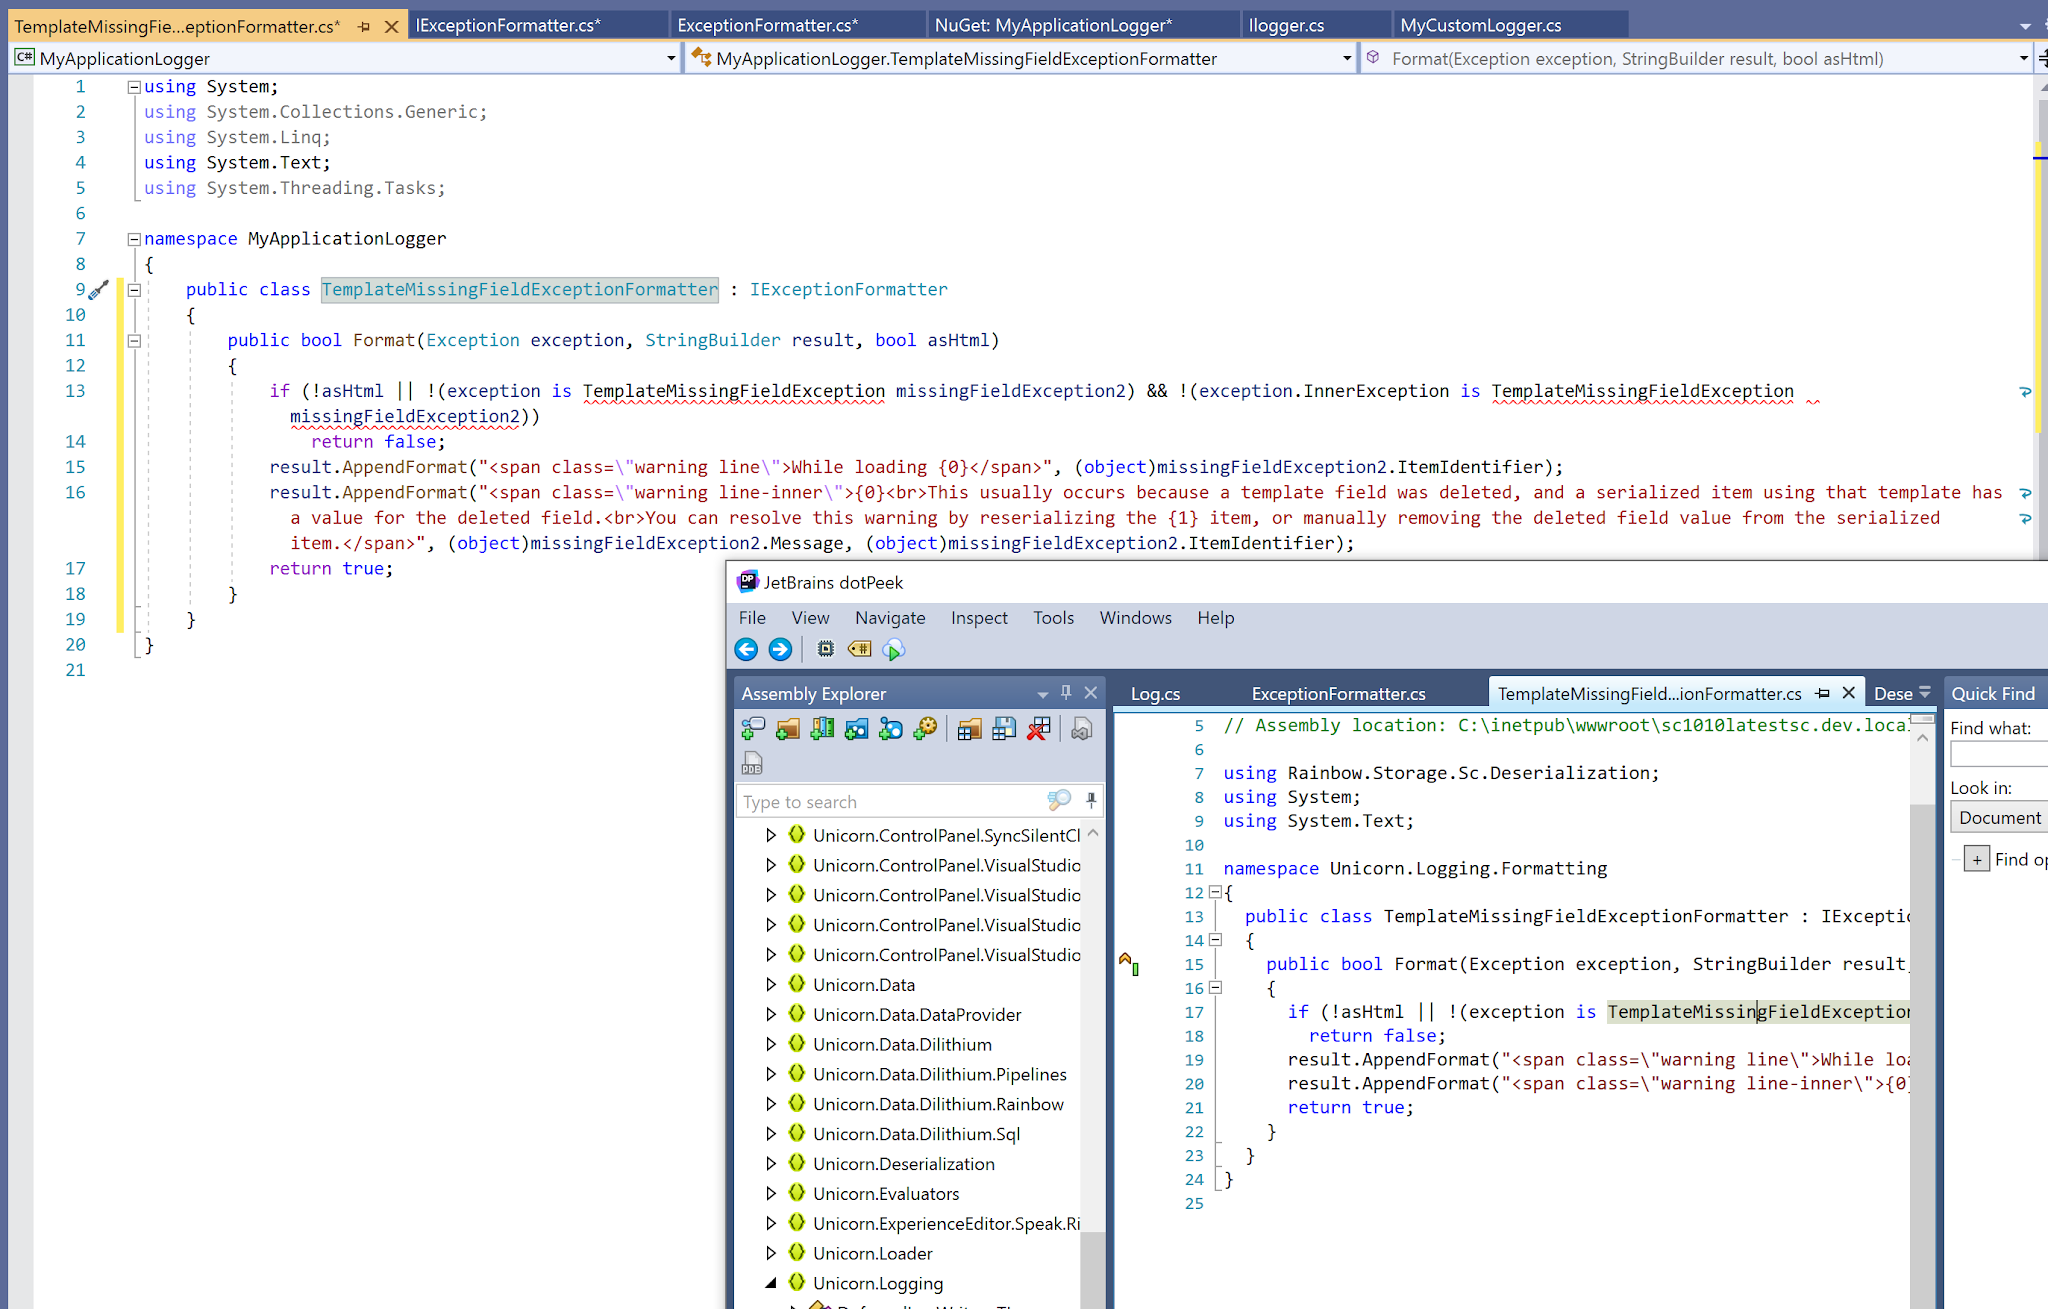
Task: Switch to NuGet: MyApplicationLogger tab
Action: 1083,25
